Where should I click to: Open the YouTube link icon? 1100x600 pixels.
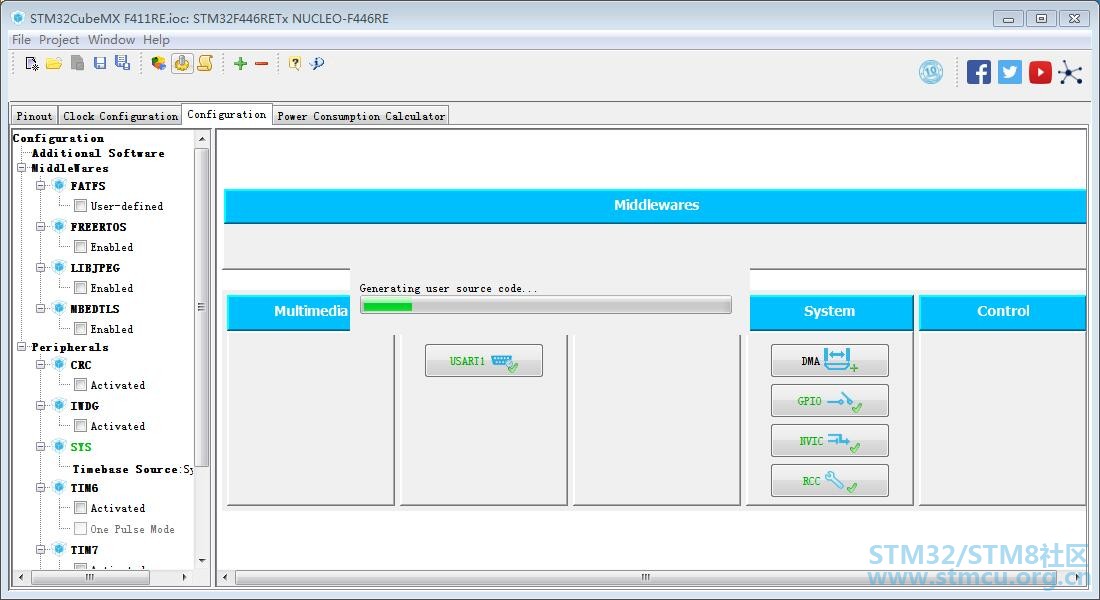(1040, 72)
